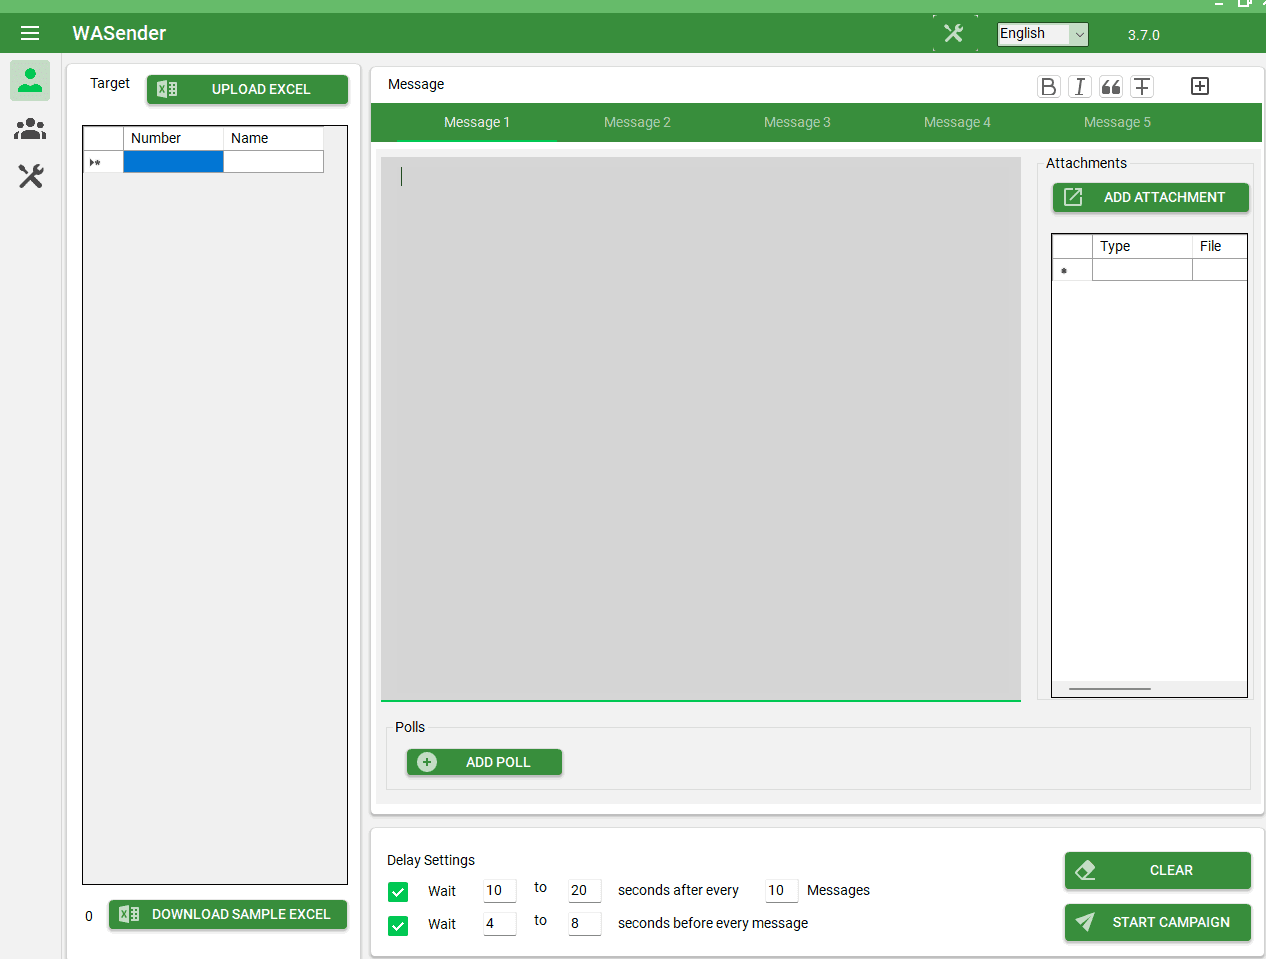The image size is (1266, 959).
Task: Apply strikethrough formatting to the message
Action: (1142, 87)
